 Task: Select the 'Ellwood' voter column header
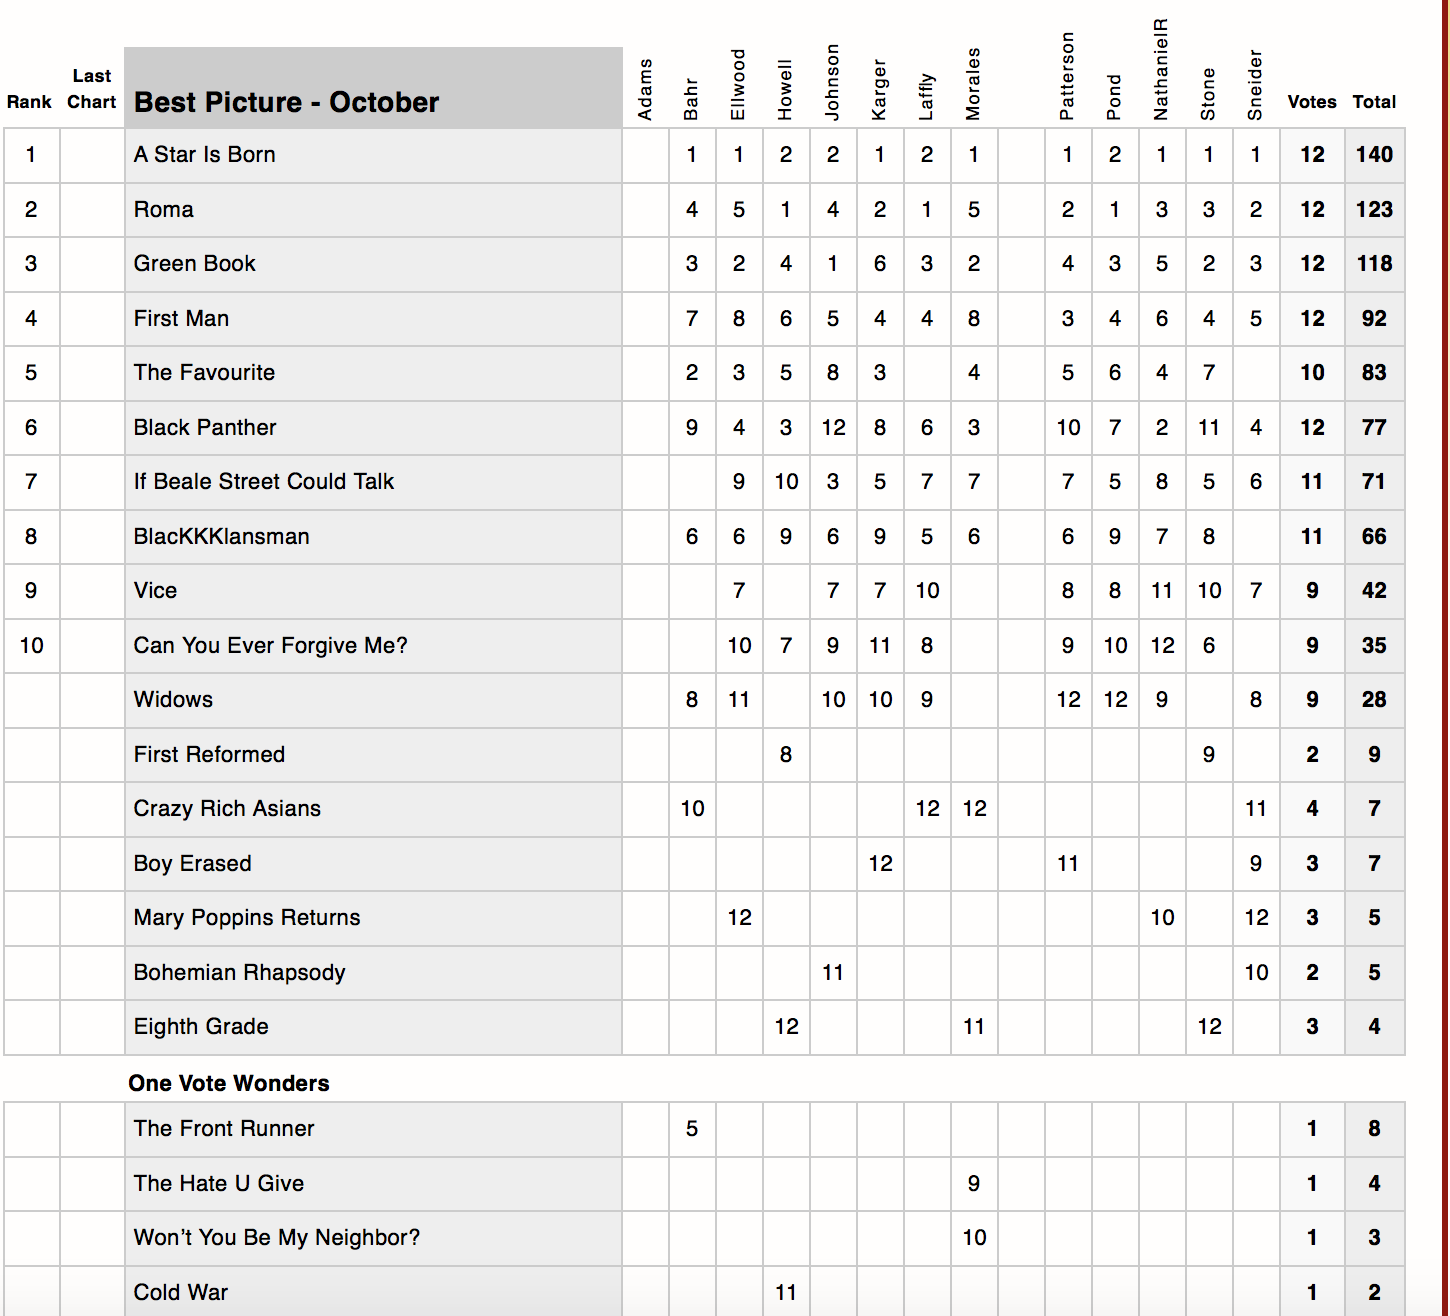738,85
